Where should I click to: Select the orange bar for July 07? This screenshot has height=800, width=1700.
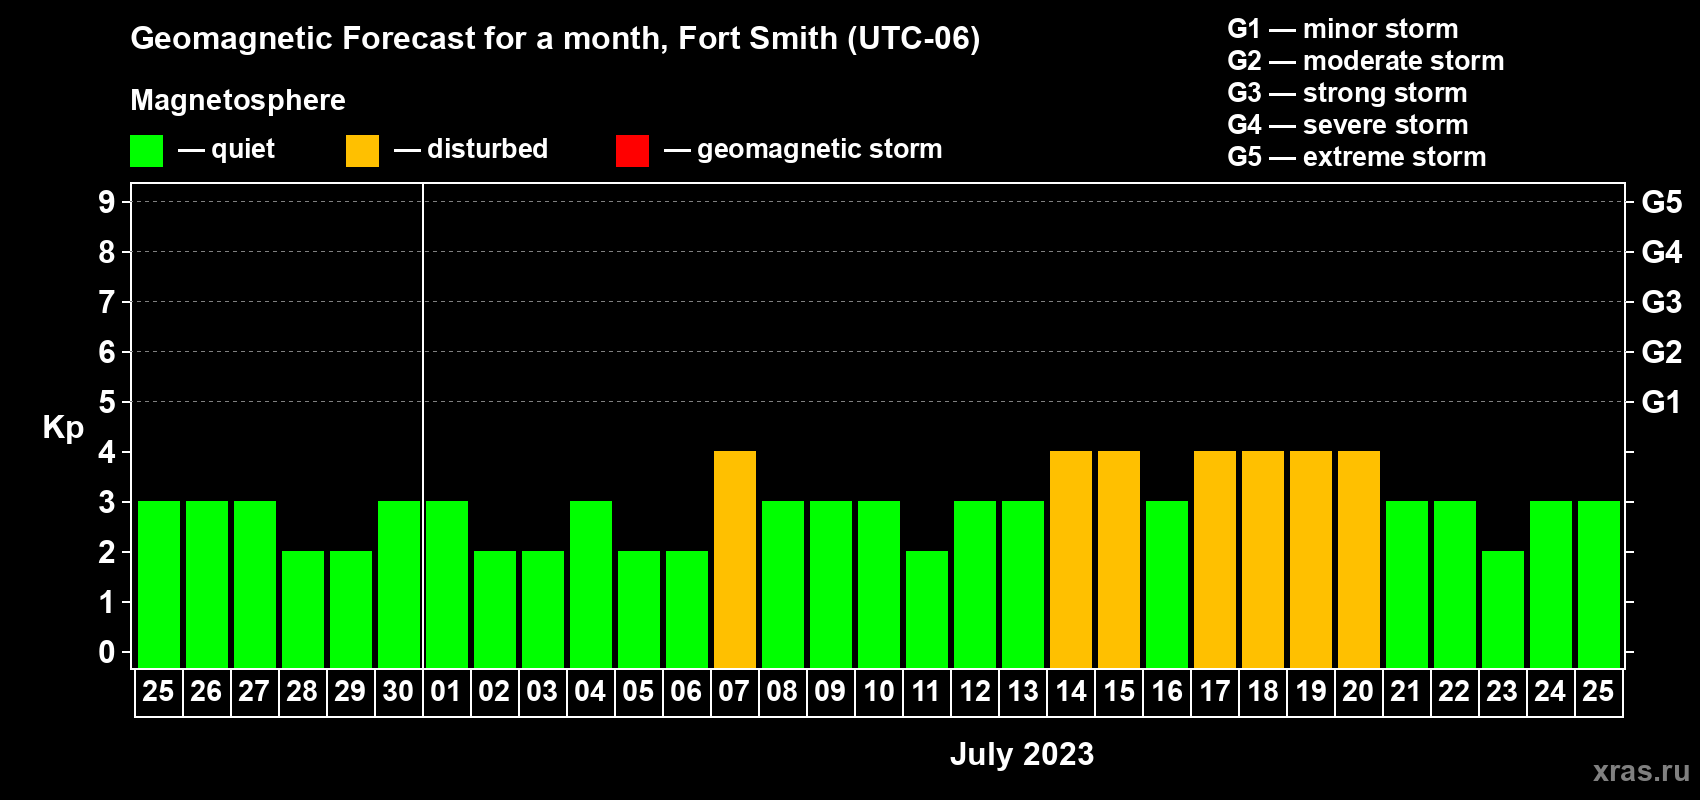pos(735,559)
